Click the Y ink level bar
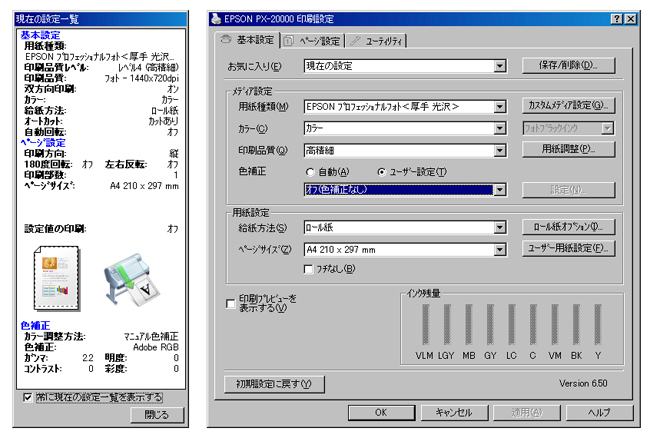This screenshot has width=650, height=438. point(598,324)
